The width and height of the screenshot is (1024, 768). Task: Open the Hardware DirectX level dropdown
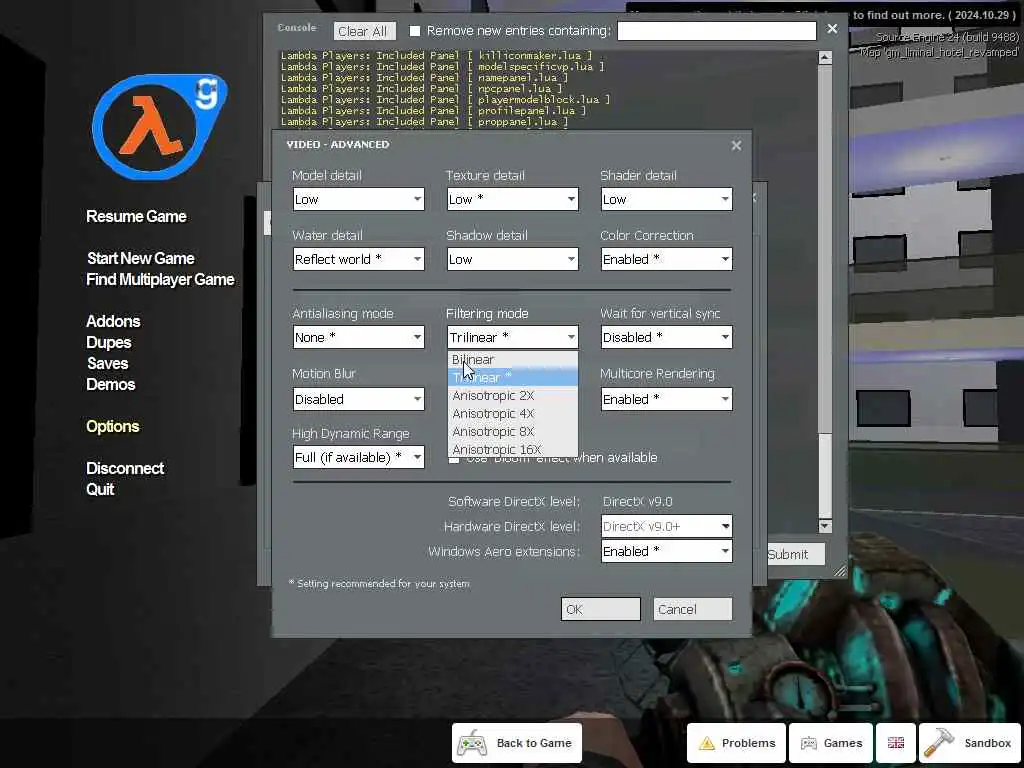tap(666, 526)
